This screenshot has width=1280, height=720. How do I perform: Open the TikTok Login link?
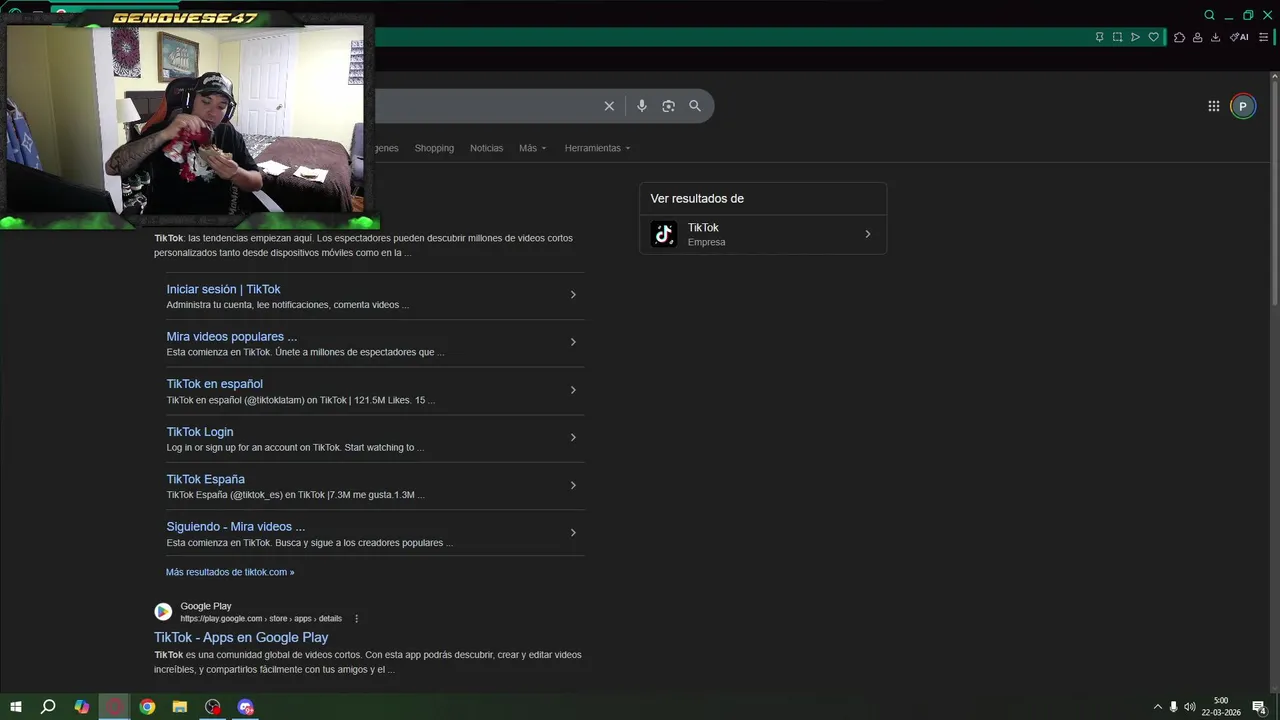pos(200,432)
